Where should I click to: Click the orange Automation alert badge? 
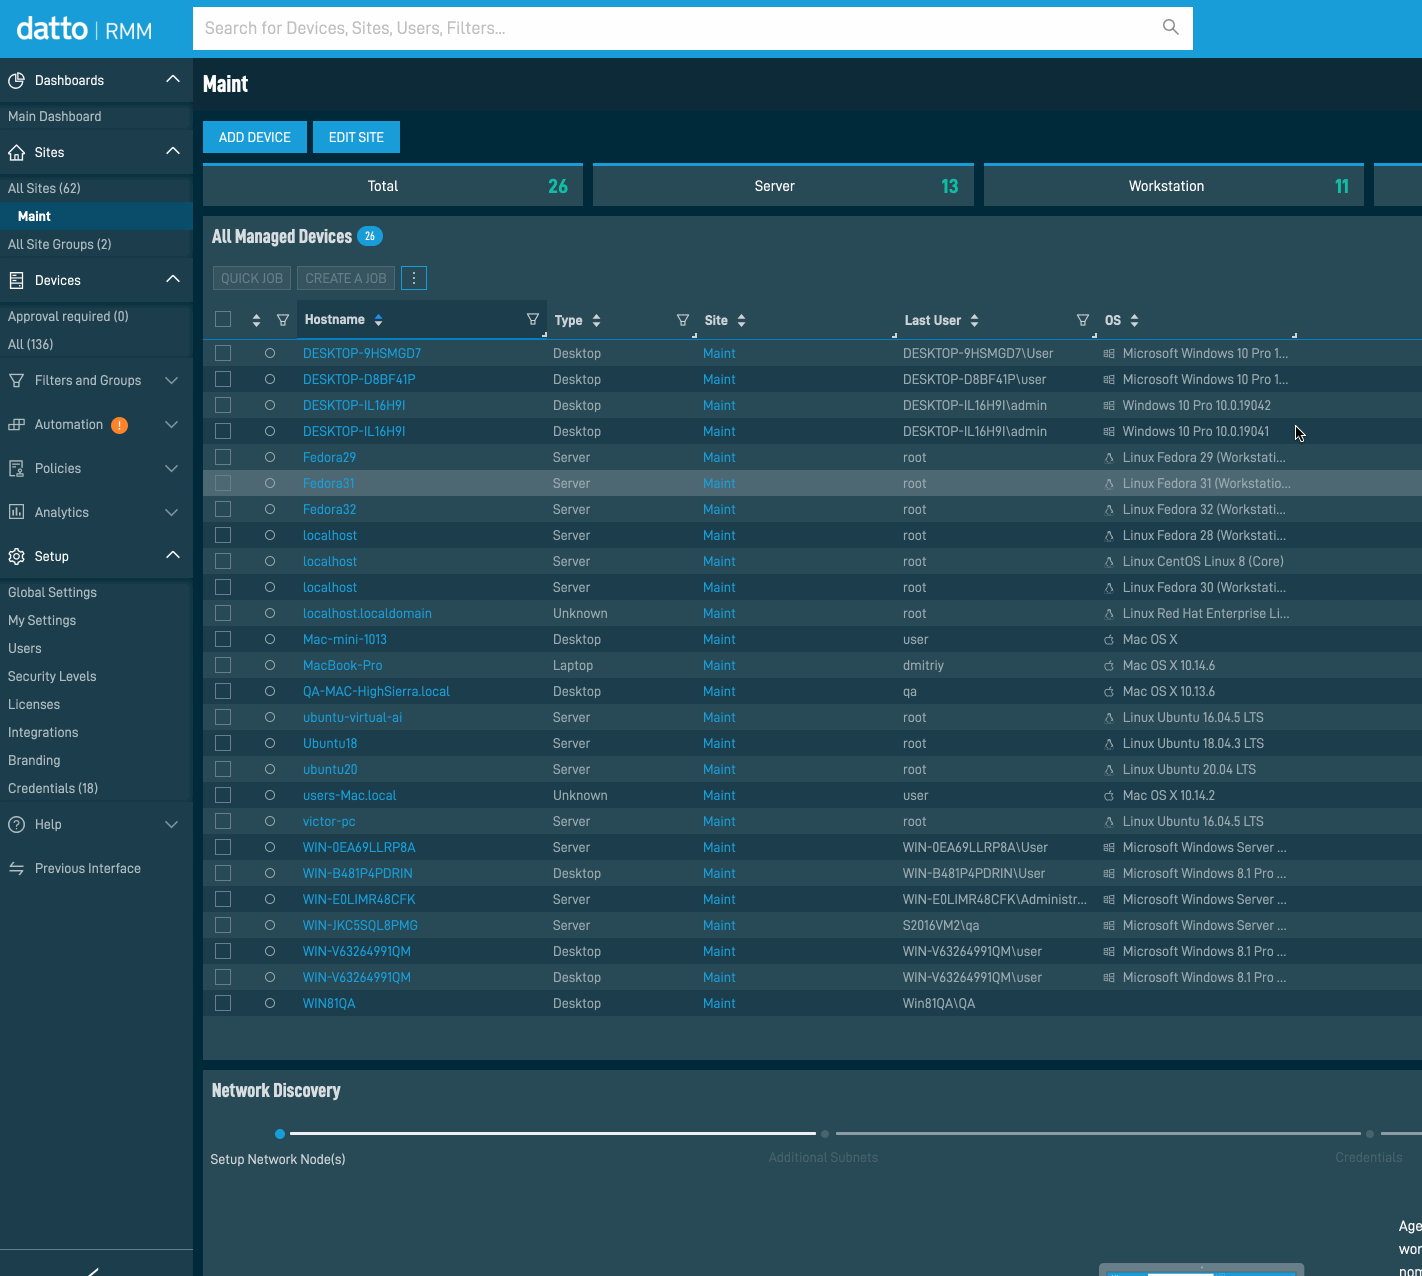click(x=119, y=425)
